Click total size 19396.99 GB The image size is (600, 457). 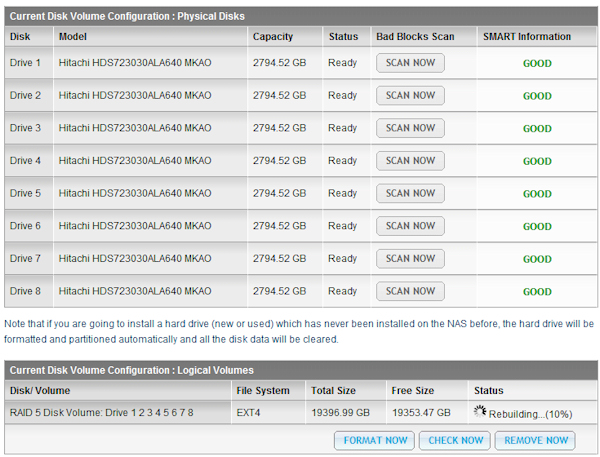[x=340, y=413]
